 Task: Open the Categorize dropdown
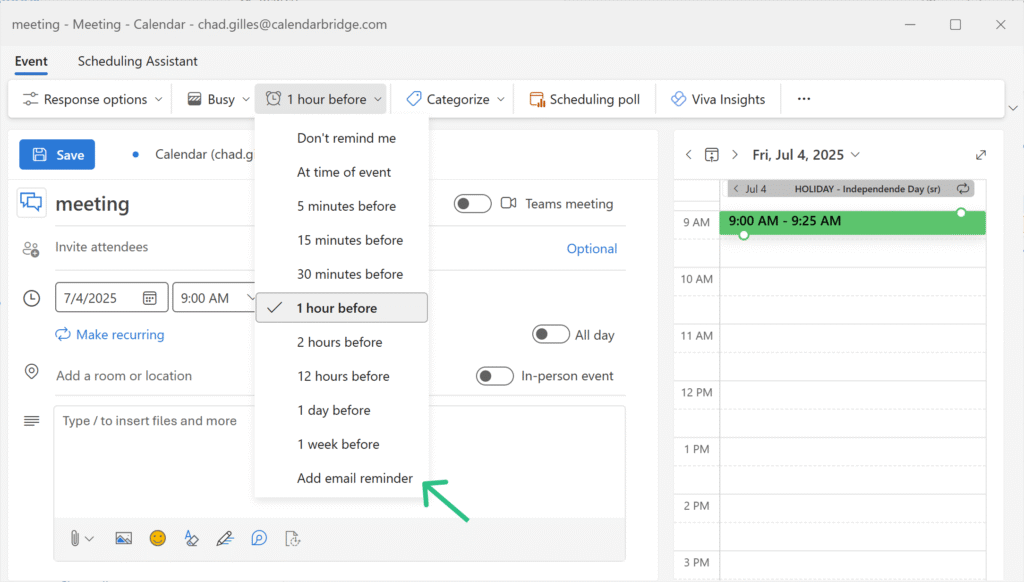click(x=455, y=99)
